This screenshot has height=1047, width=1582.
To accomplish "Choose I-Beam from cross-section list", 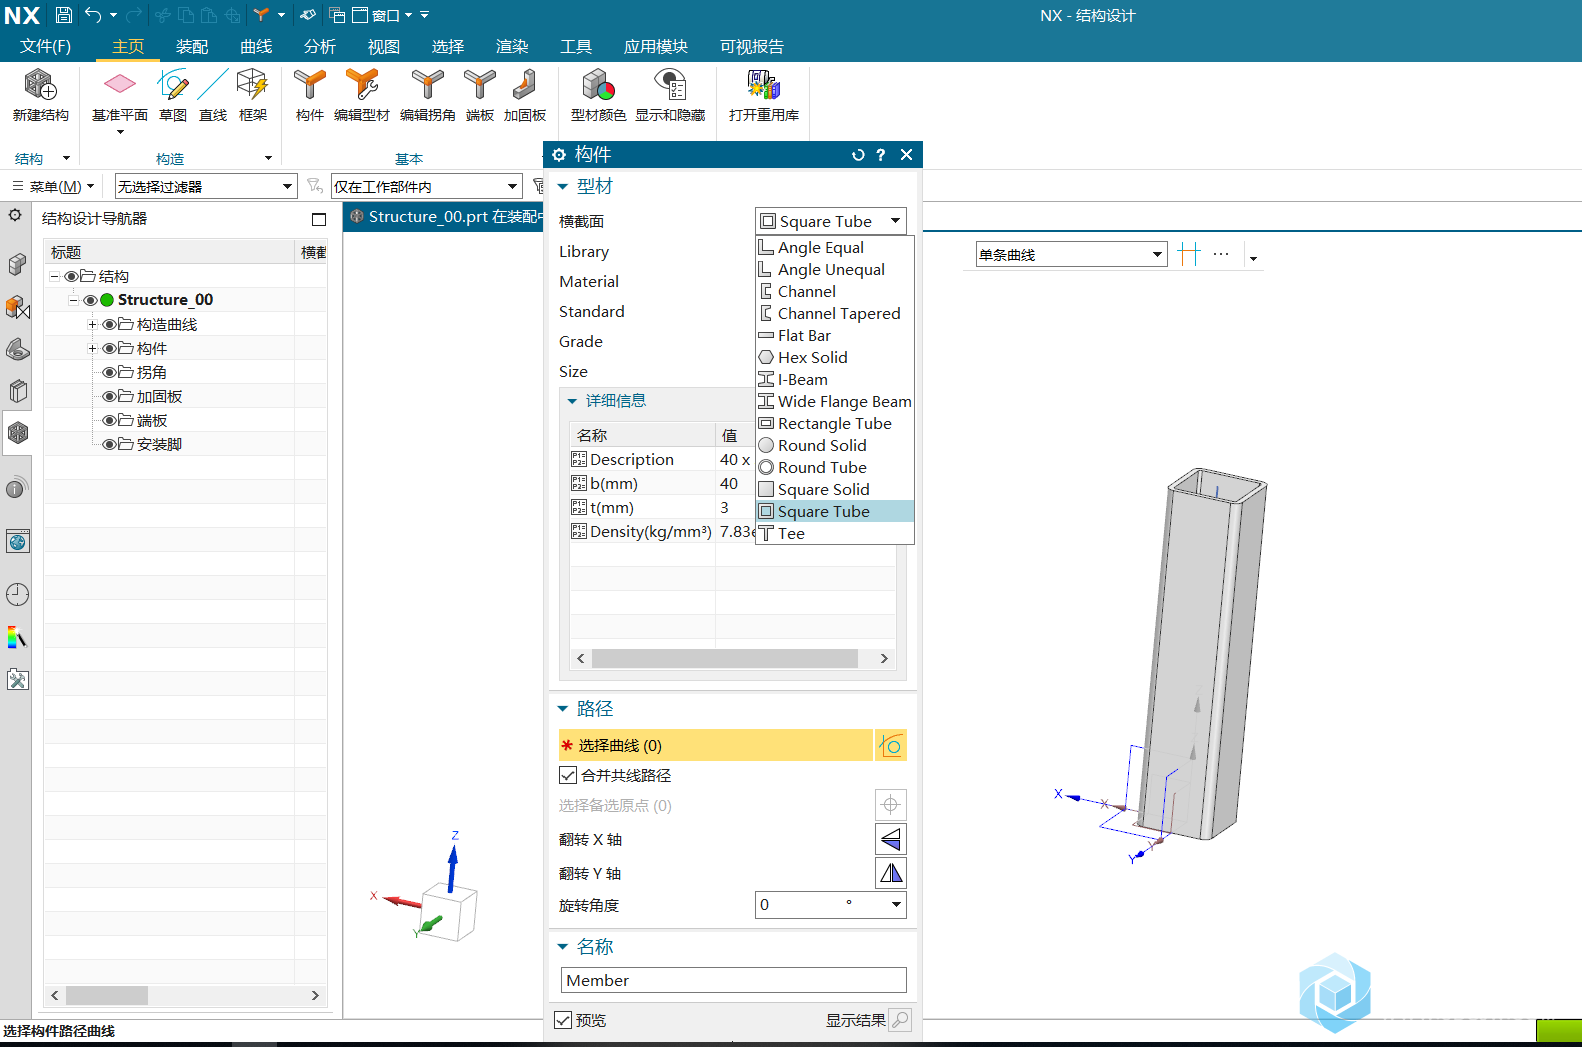I will tap(835, 379).
